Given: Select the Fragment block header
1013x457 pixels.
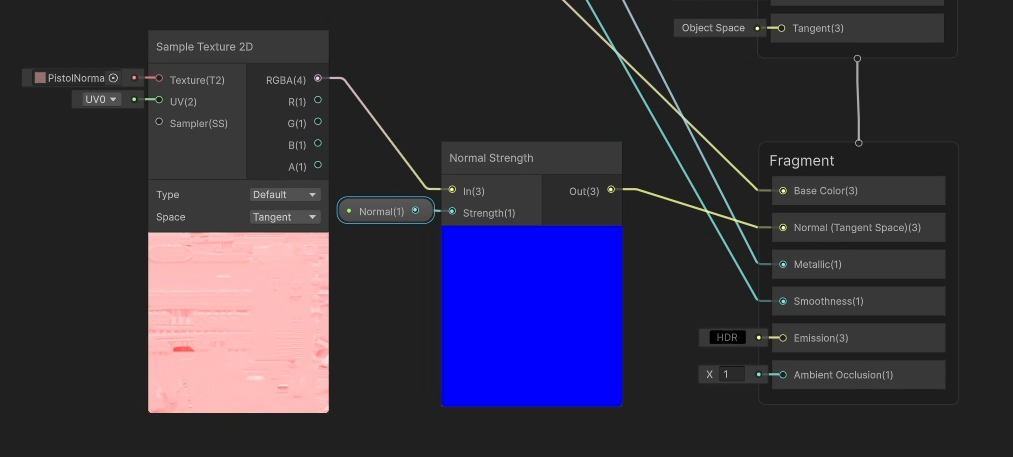Looking at the screenshot, I should 802,161.
